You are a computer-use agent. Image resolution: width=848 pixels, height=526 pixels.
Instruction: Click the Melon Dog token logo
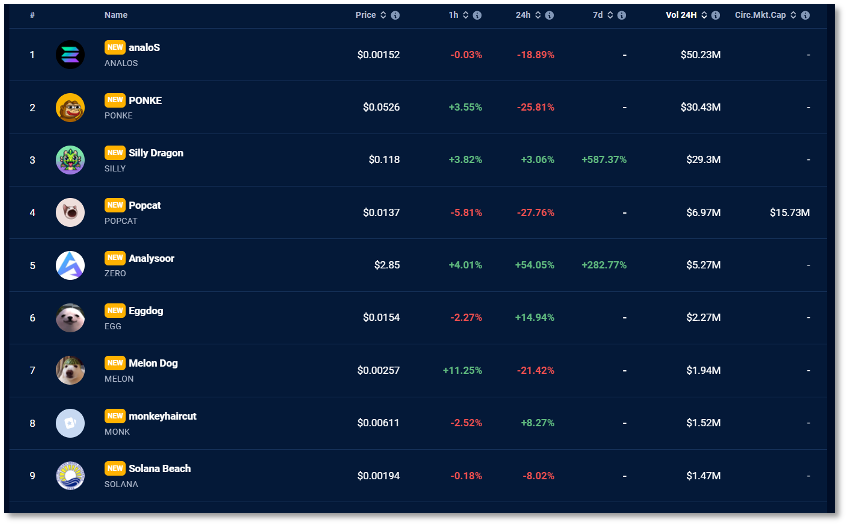70,370
